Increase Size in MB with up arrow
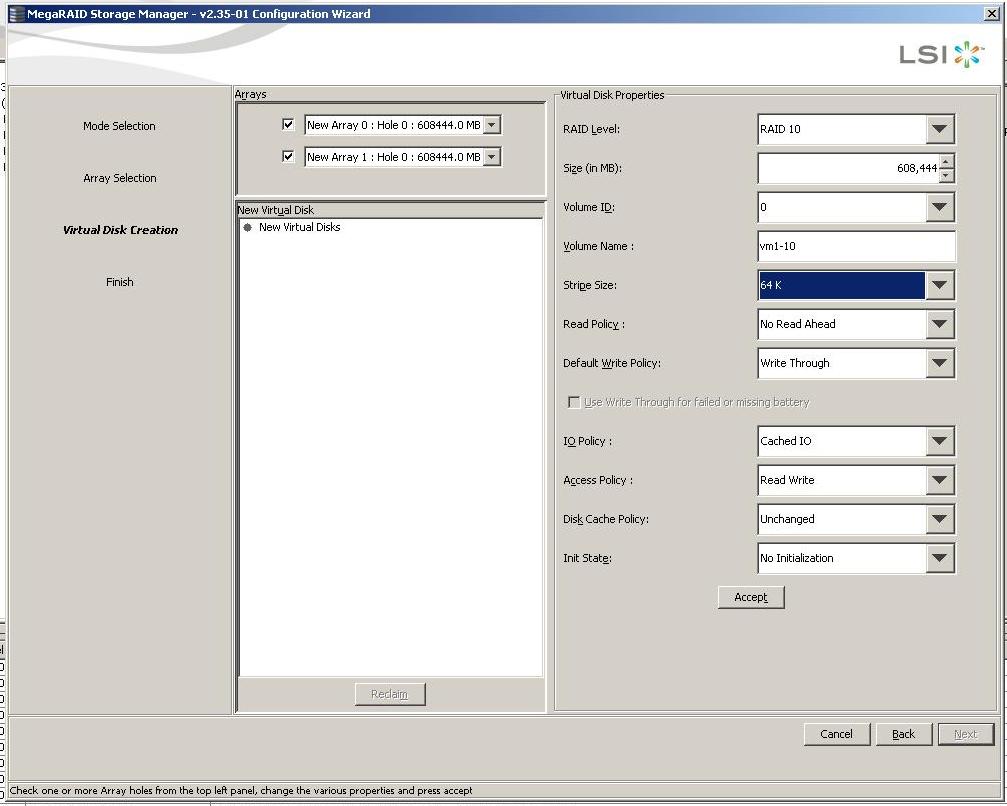Viewport: 1007px width, 806px height. click(947, 161)
